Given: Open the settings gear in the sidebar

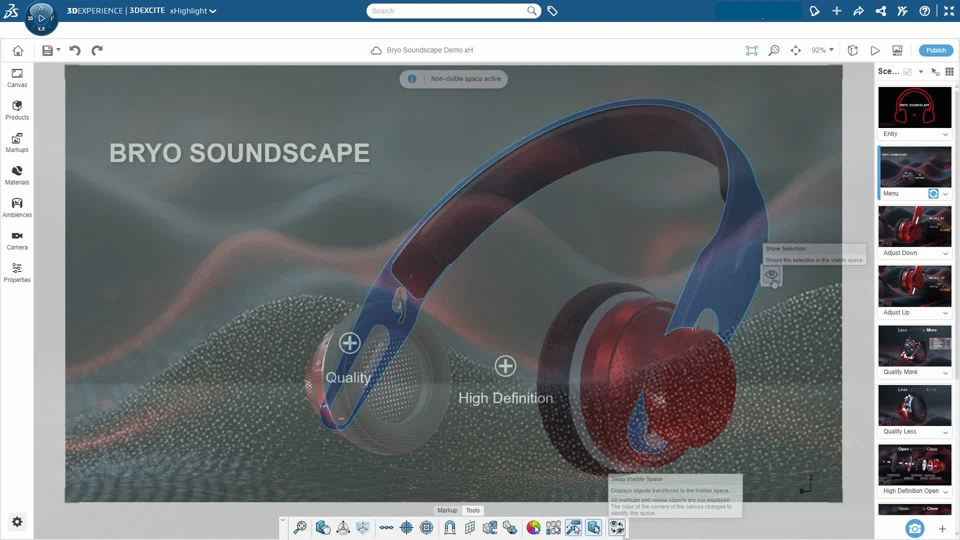Looking at the screenshot, I should point(17,522).
